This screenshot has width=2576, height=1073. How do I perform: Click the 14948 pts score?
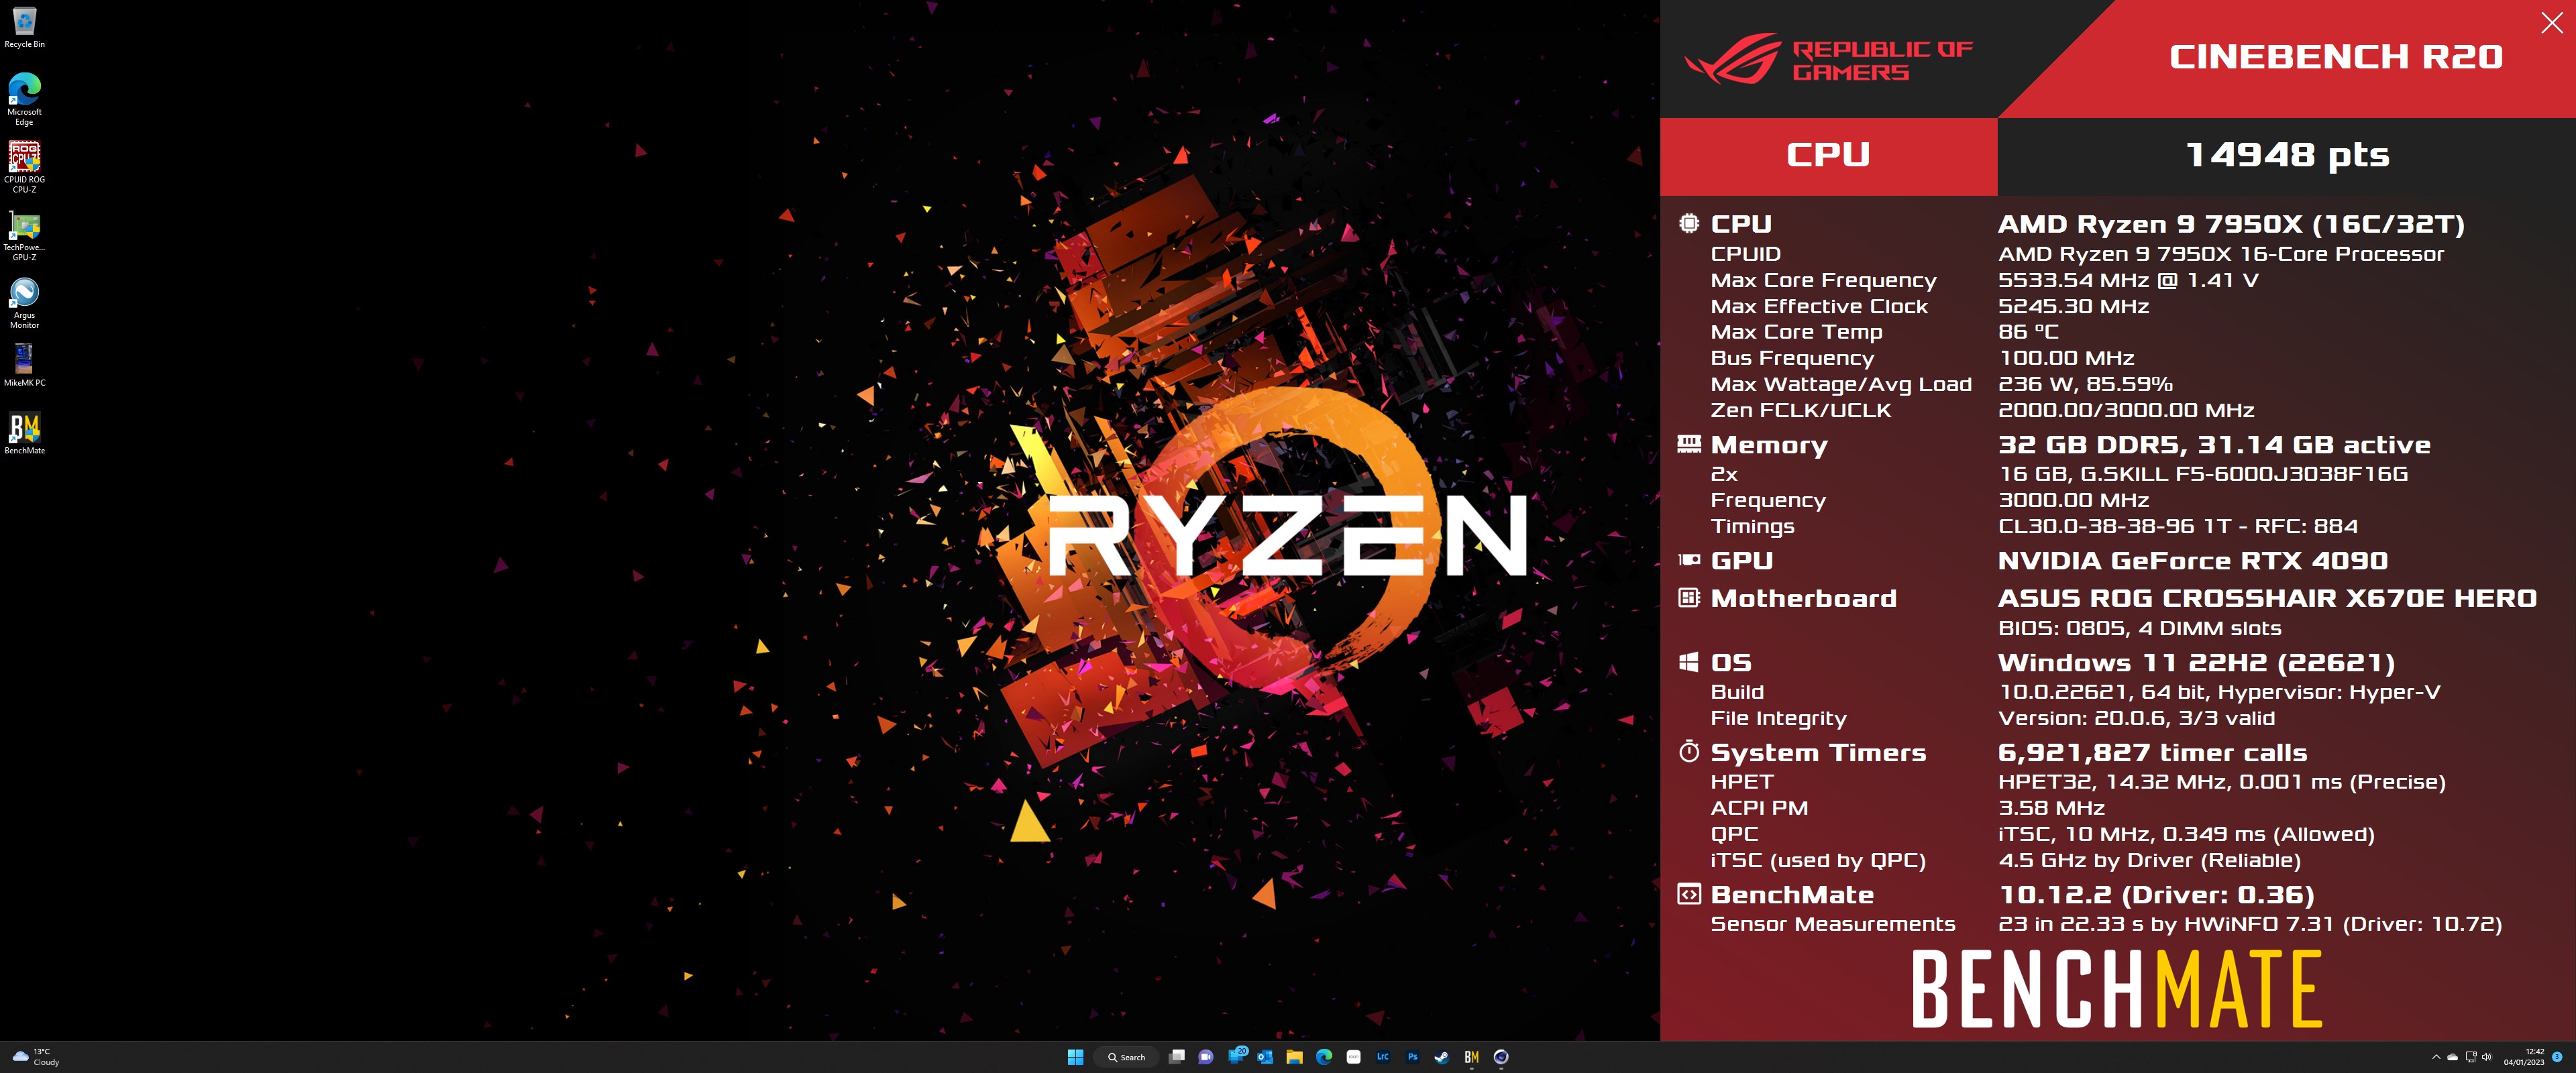pos(2287,155)
